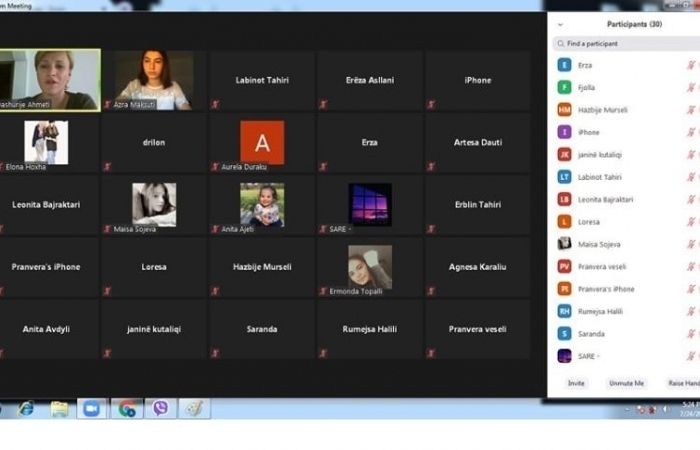Open Viber from the Windows taskbar

(160, 408)
